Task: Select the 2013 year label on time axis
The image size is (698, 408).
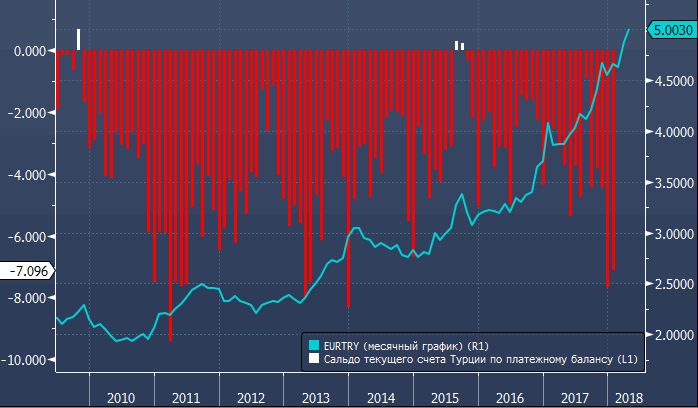Action: (x=316, y=397)
